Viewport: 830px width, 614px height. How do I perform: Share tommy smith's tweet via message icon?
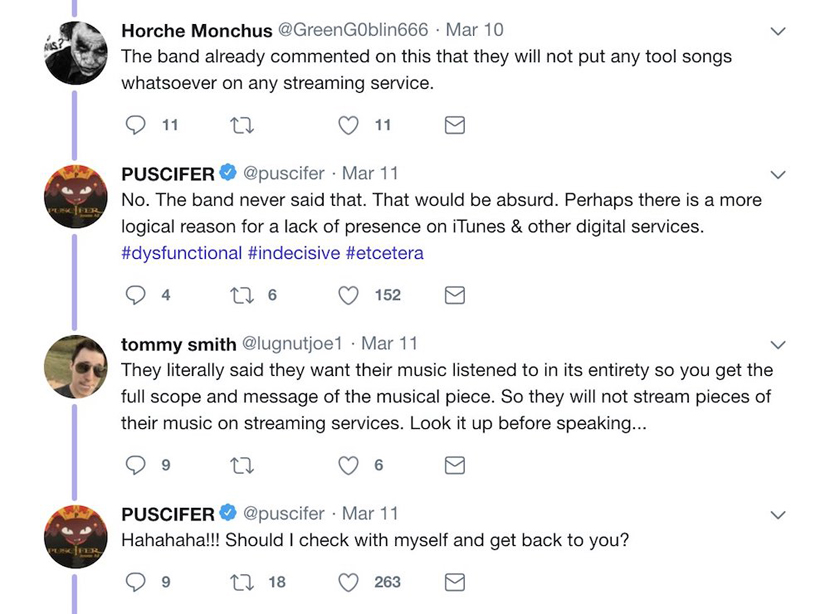(454, 465)
